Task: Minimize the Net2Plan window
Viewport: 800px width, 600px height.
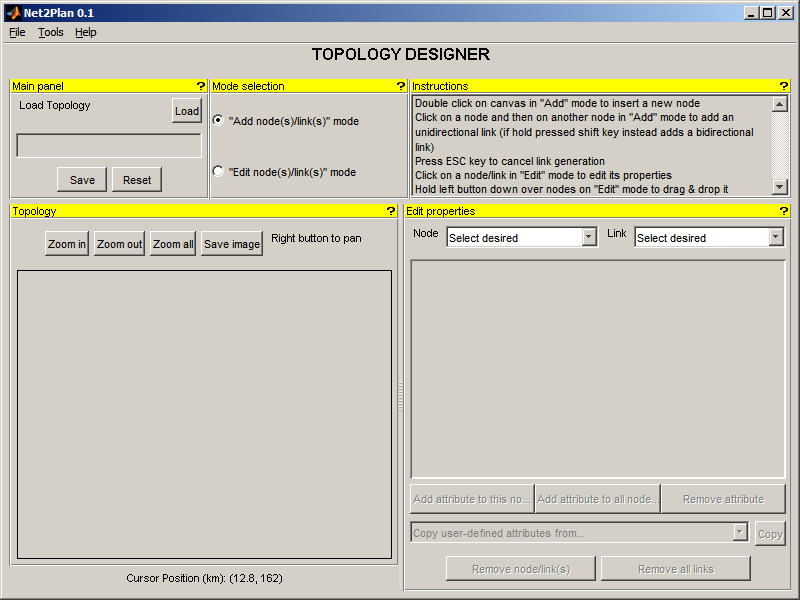Action: pos(751,13)
